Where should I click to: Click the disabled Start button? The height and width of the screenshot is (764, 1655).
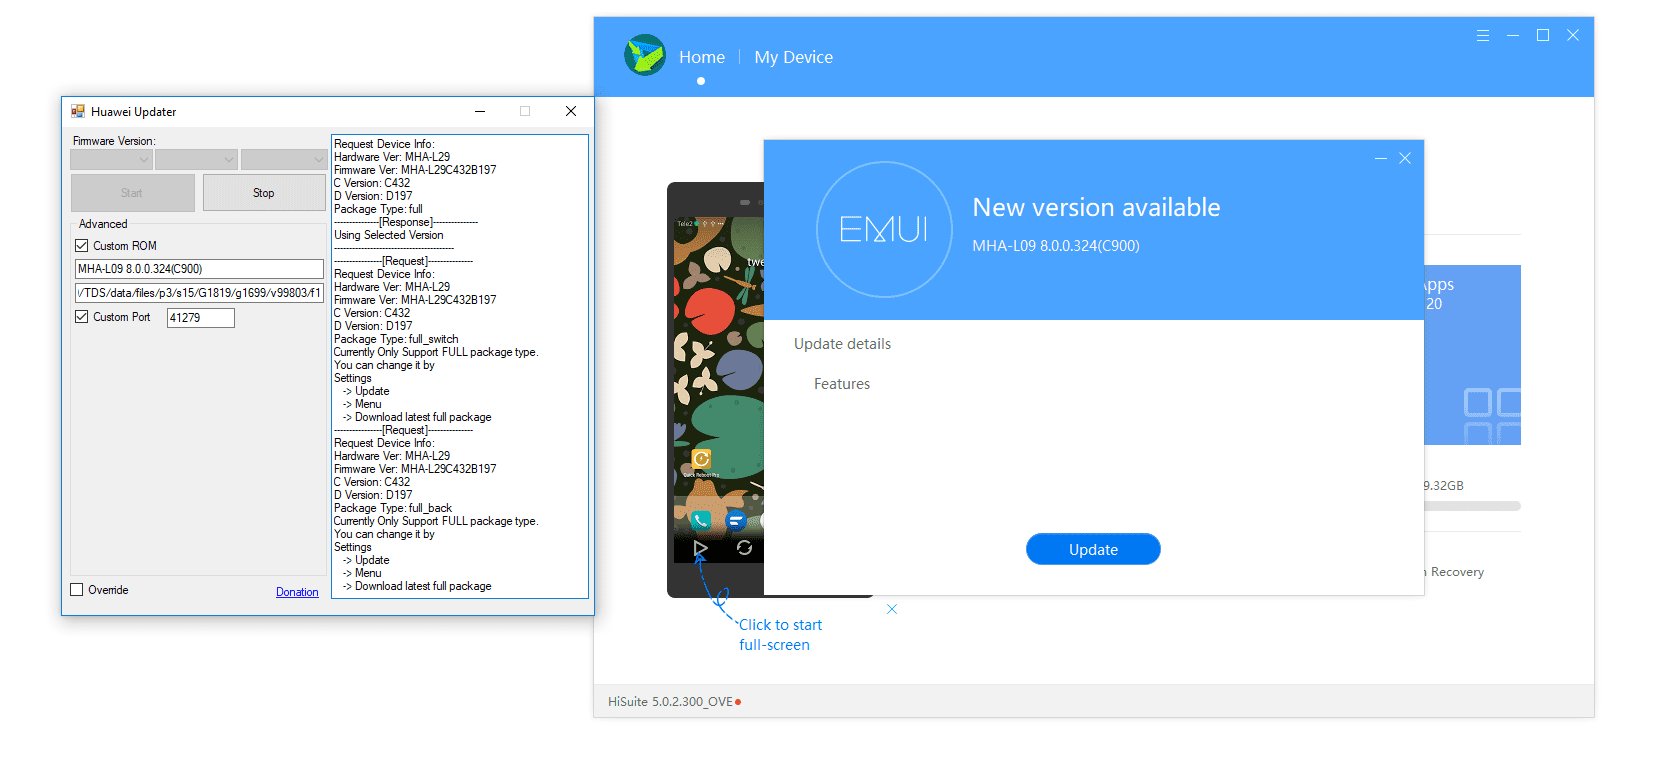(x=132, y=193)
